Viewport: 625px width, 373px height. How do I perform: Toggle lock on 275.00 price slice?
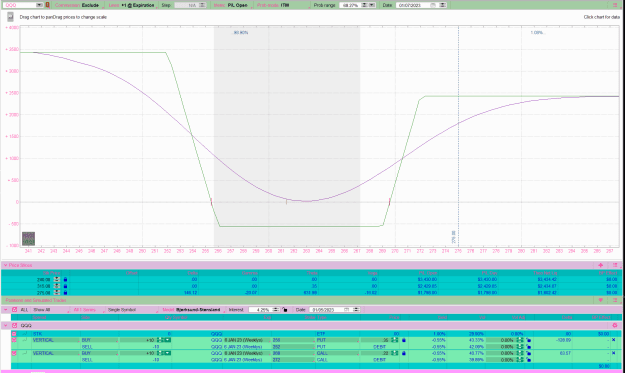[65, 293]
